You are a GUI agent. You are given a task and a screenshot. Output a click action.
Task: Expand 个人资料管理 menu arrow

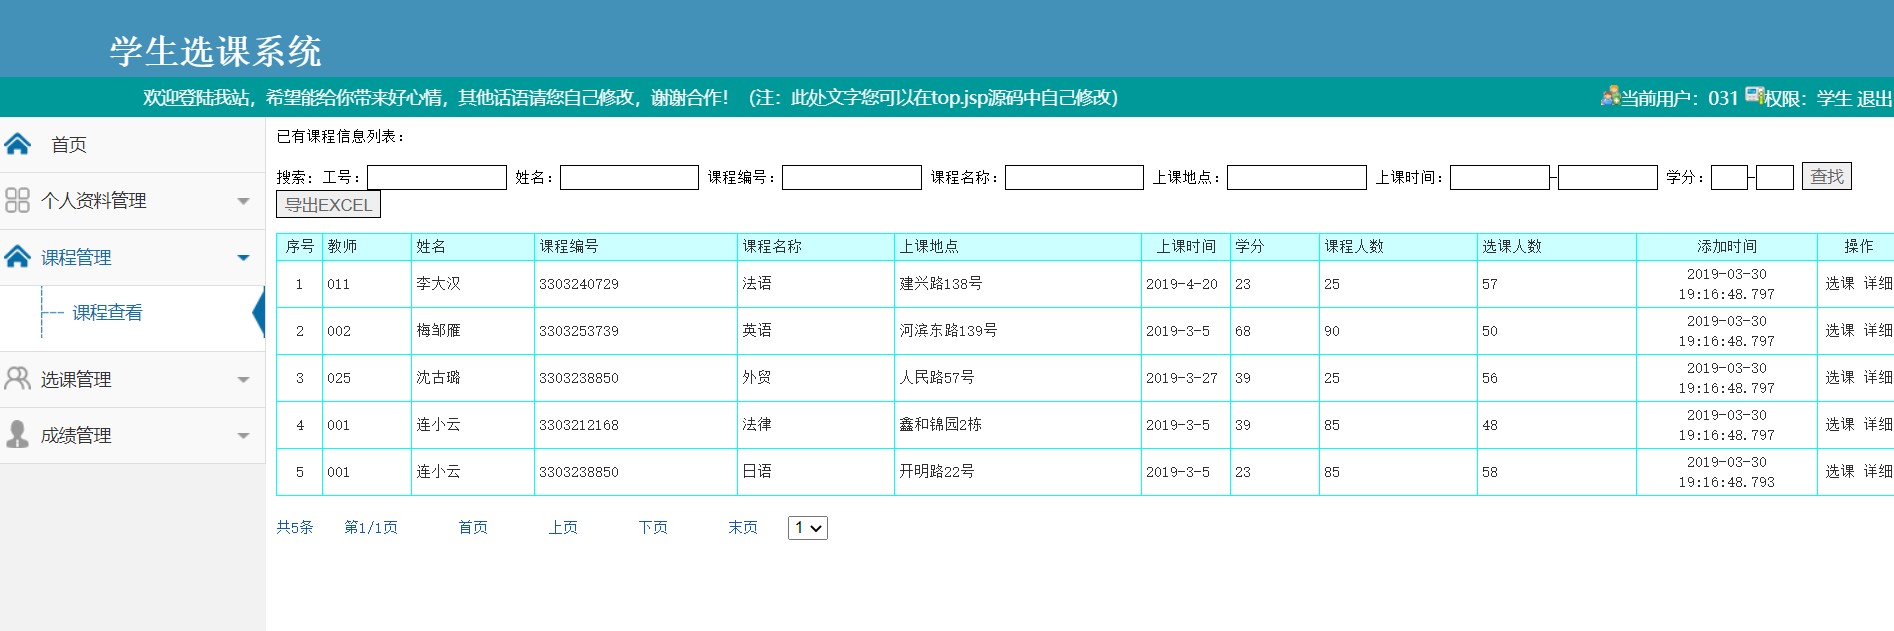click(243, 201)
